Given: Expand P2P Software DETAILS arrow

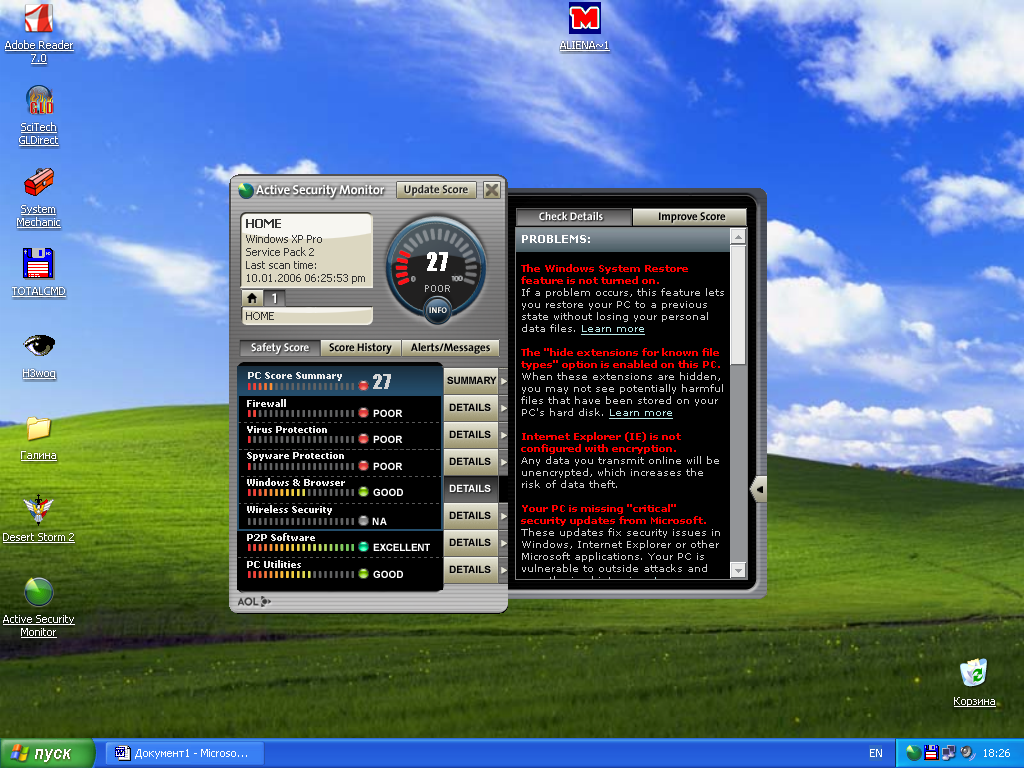Looking at the screenshot, I should pos(504,543).
